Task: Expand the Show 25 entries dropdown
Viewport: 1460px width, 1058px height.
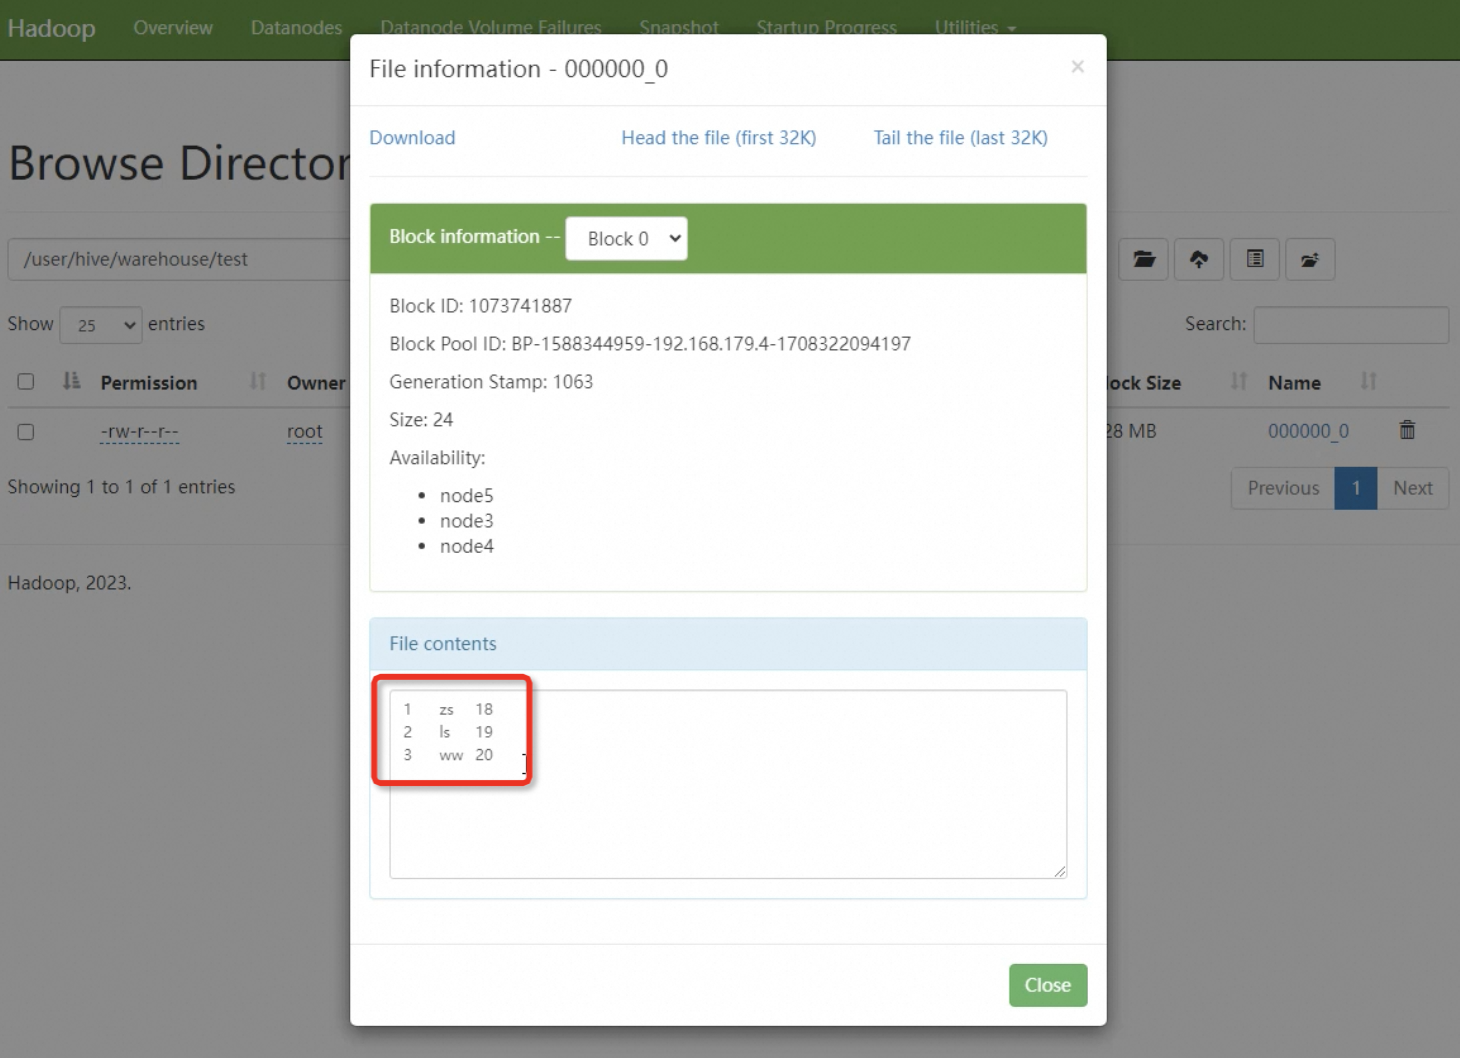Action: pyautogui.click(x=101, y=325)
